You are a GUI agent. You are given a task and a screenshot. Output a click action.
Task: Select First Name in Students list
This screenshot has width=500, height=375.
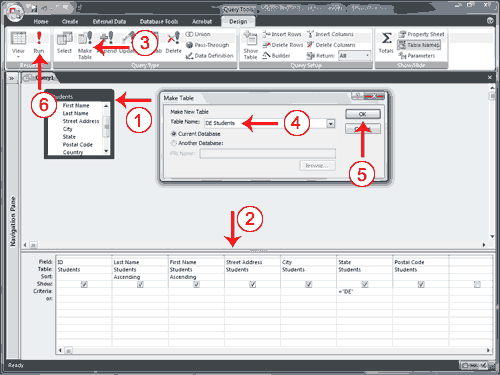point(76,105)
